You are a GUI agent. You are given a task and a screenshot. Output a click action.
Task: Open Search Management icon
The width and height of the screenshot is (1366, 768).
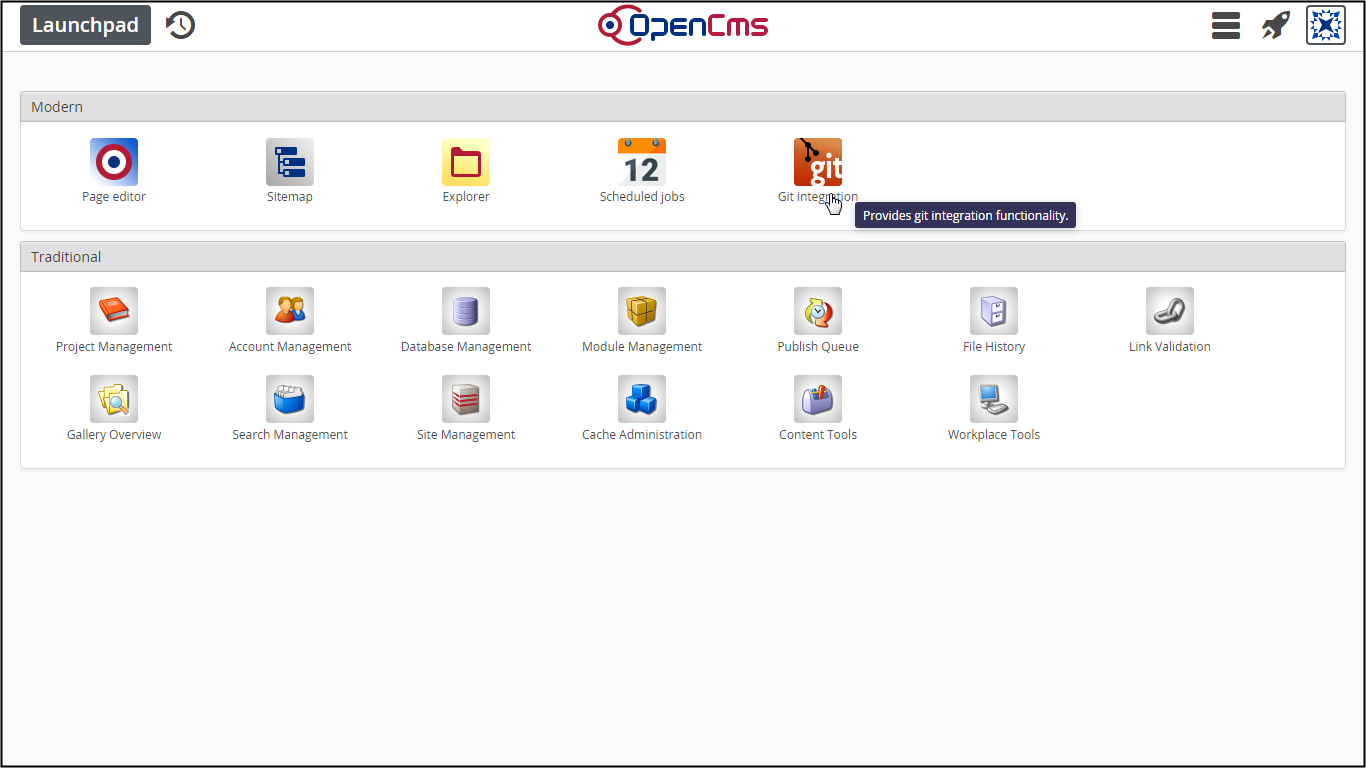pos(290,400)
